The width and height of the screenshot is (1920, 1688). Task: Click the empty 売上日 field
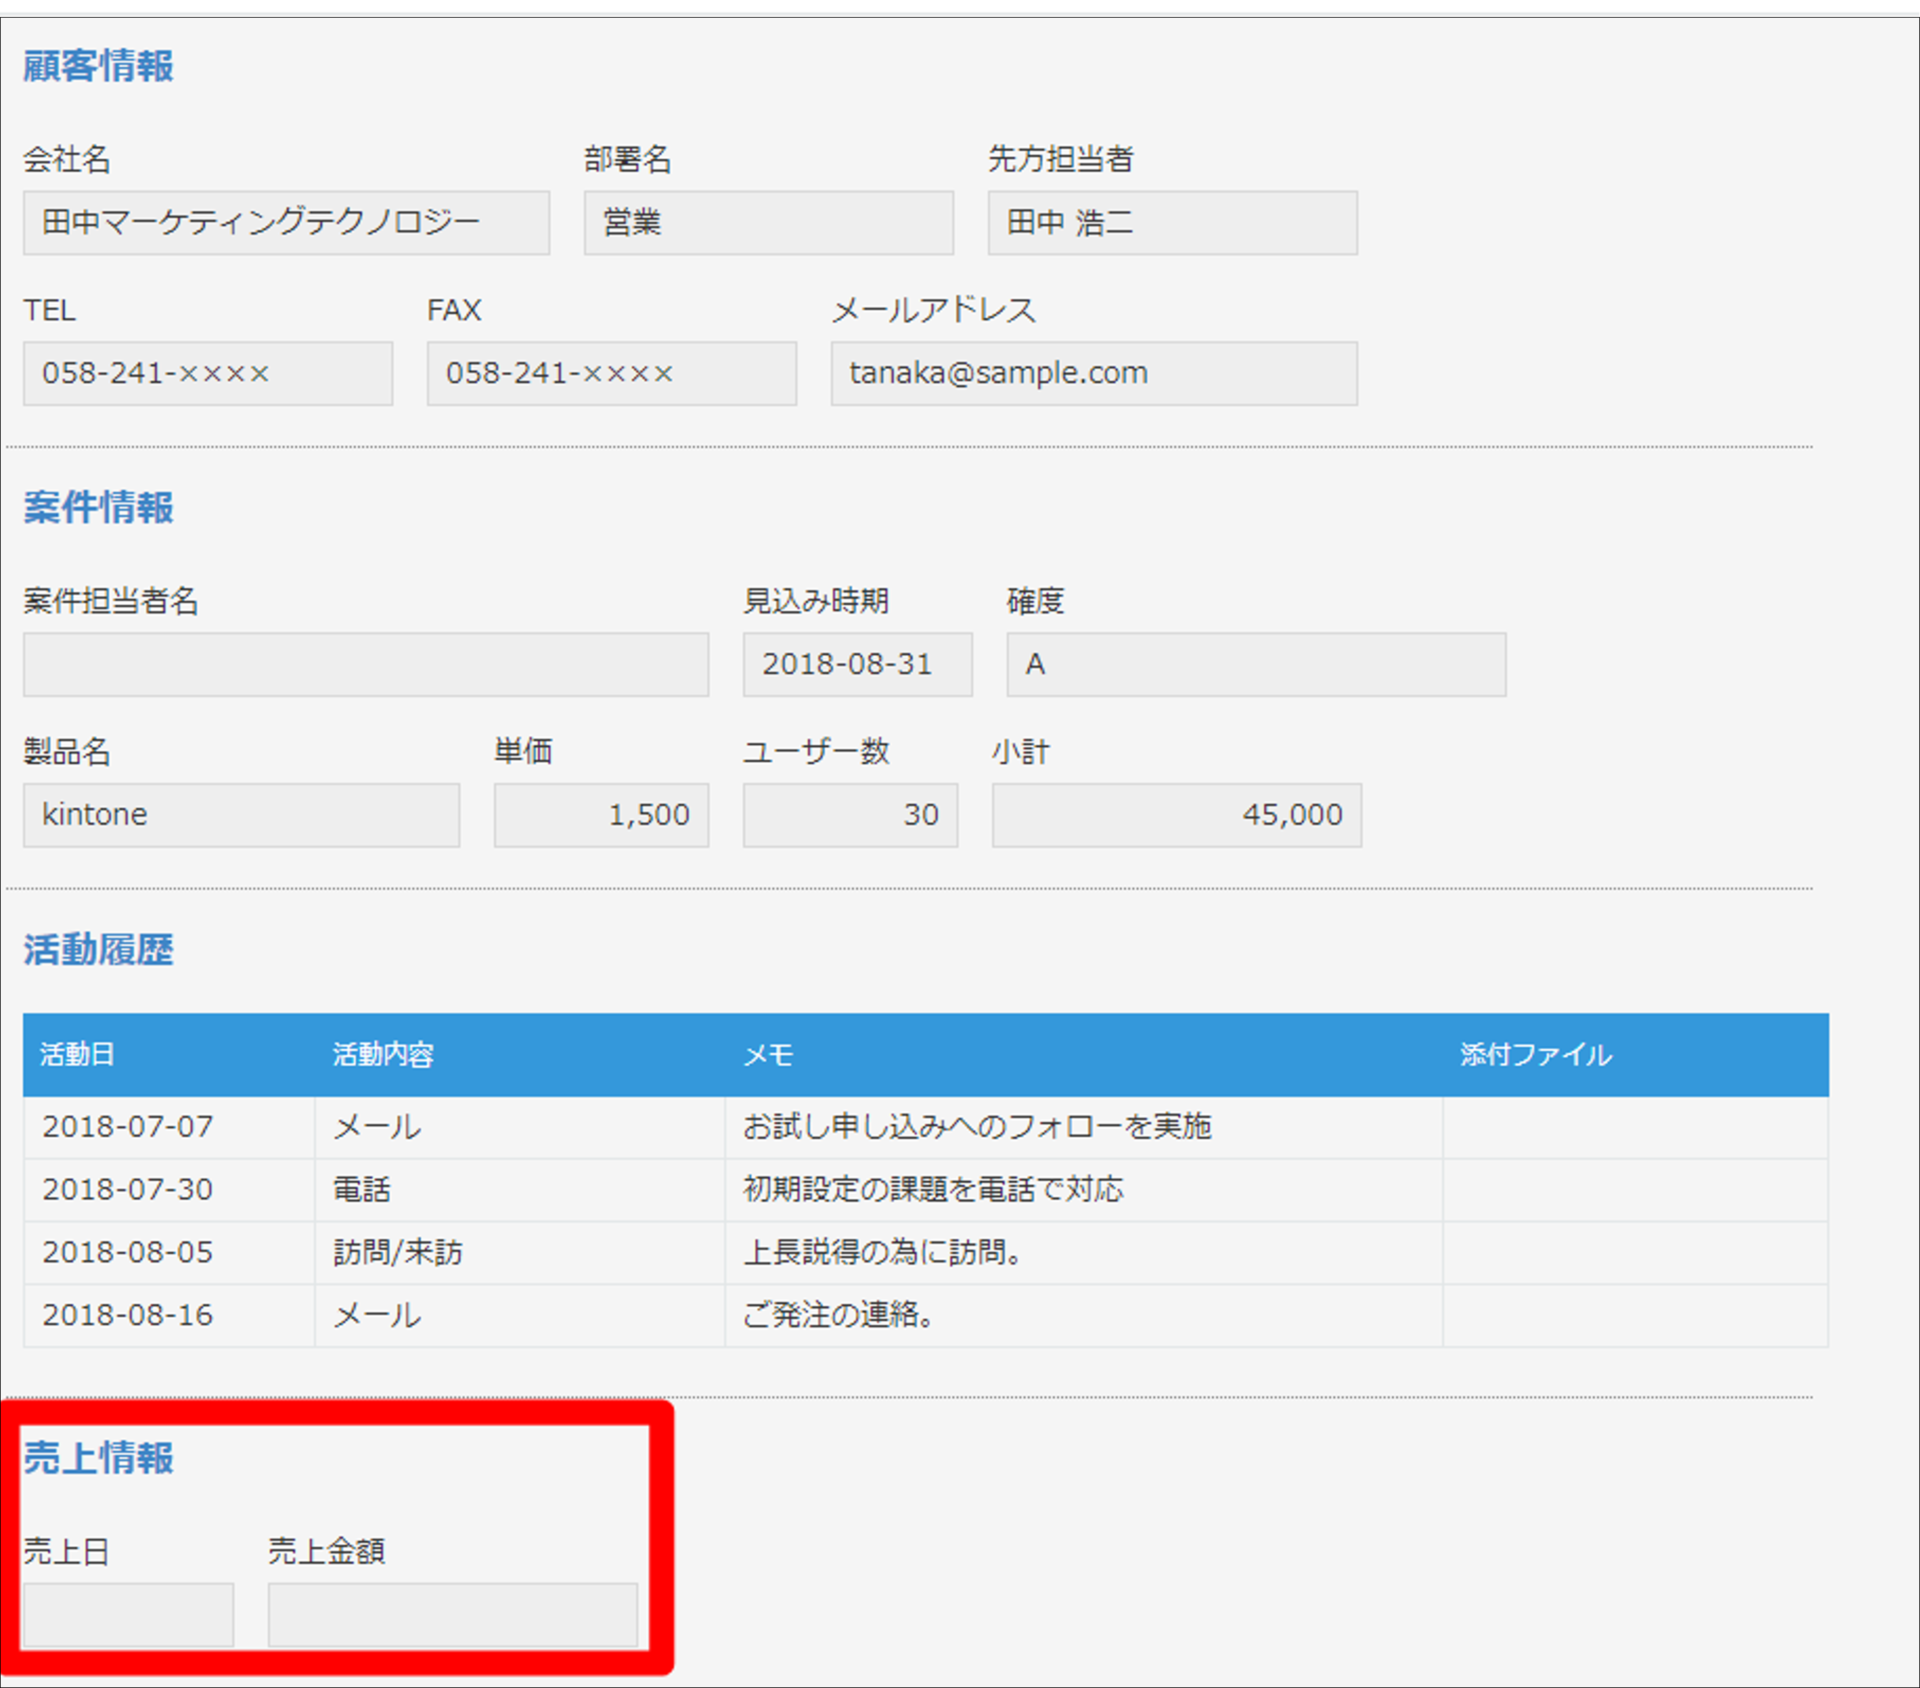point(128,1614)
